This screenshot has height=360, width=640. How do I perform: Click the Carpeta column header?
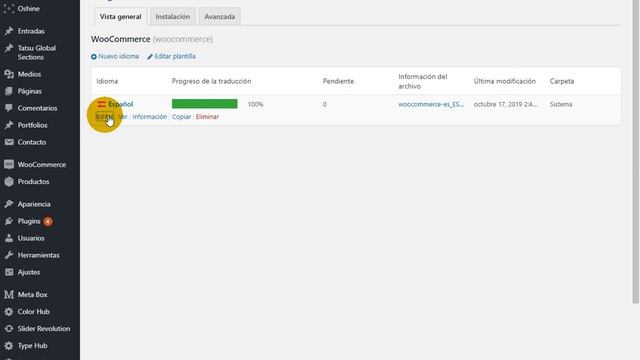point(562,81)
